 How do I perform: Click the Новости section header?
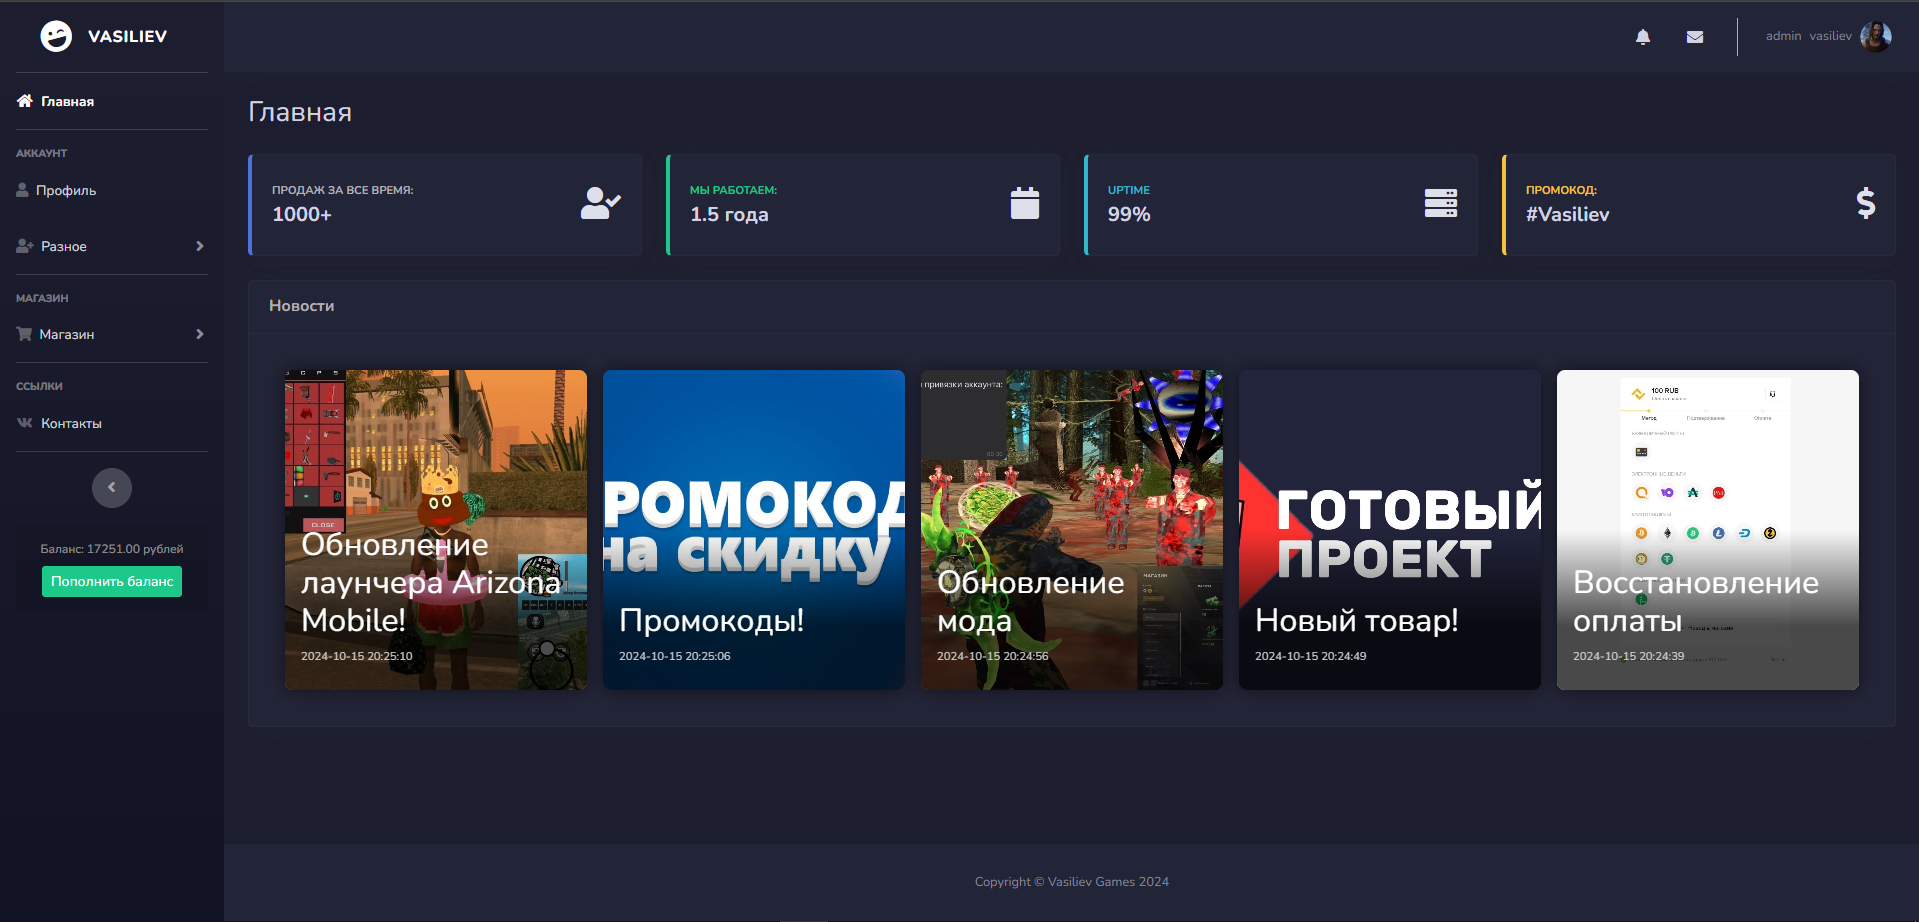click(301, 306)
